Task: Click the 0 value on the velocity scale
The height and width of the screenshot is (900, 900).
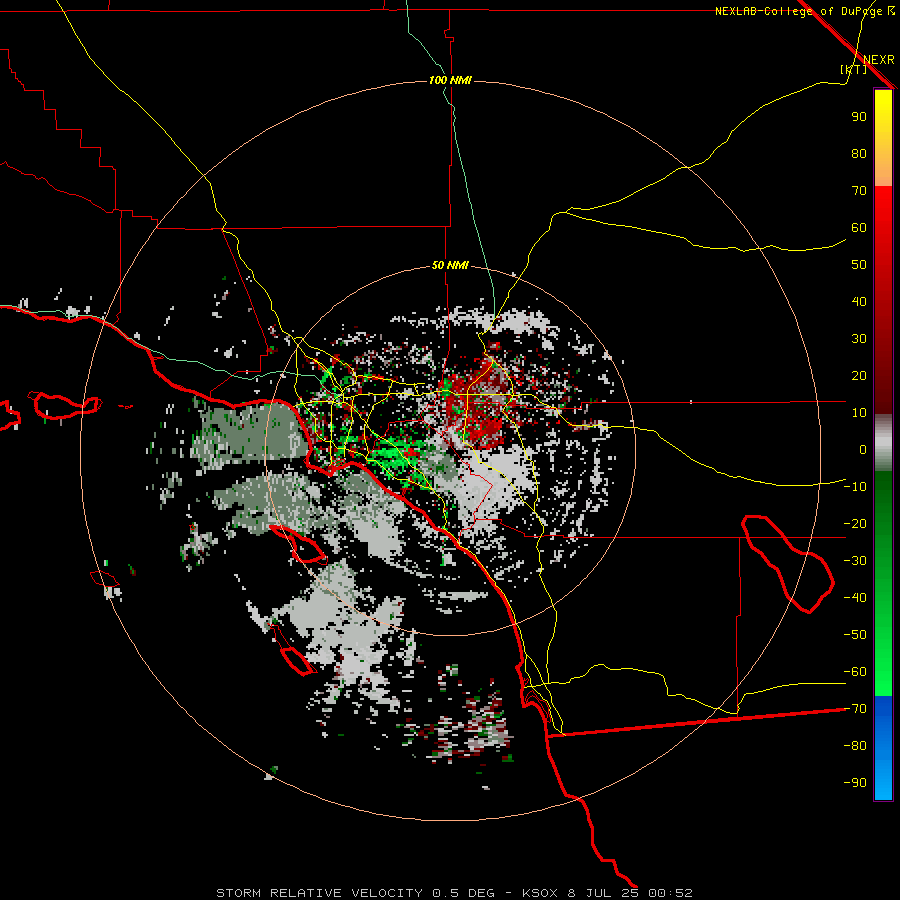Action: (863, 449)
